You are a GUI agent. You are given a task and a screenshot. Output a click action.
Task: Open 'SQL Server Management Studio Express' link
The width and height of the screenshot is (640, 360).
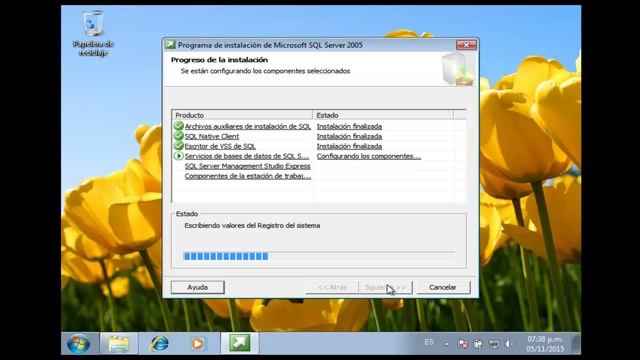click(247, 166)
